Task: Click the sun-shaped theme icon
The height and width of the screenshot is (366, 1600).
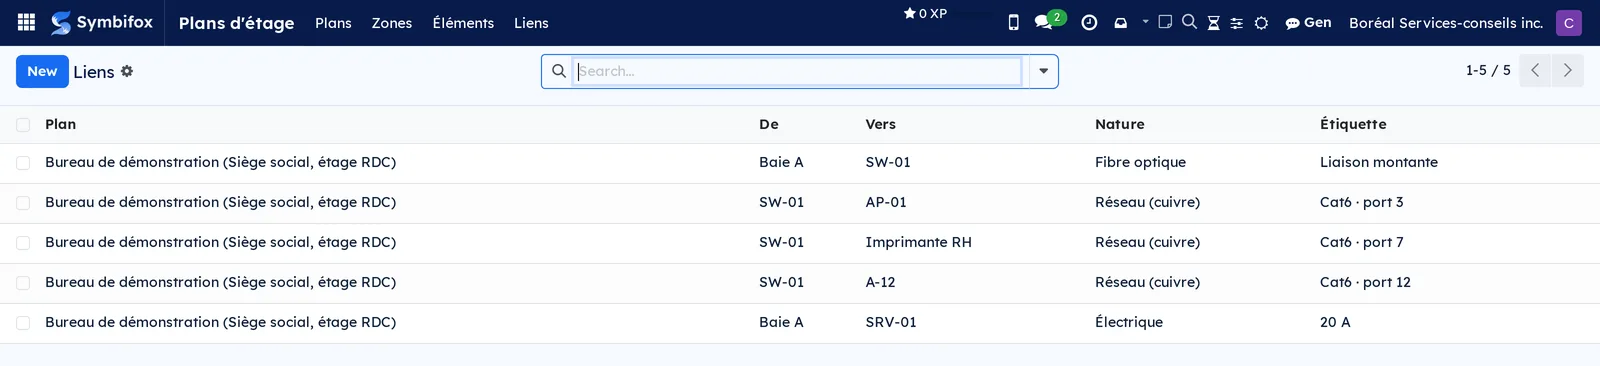Action: (x=1261, y=23)
